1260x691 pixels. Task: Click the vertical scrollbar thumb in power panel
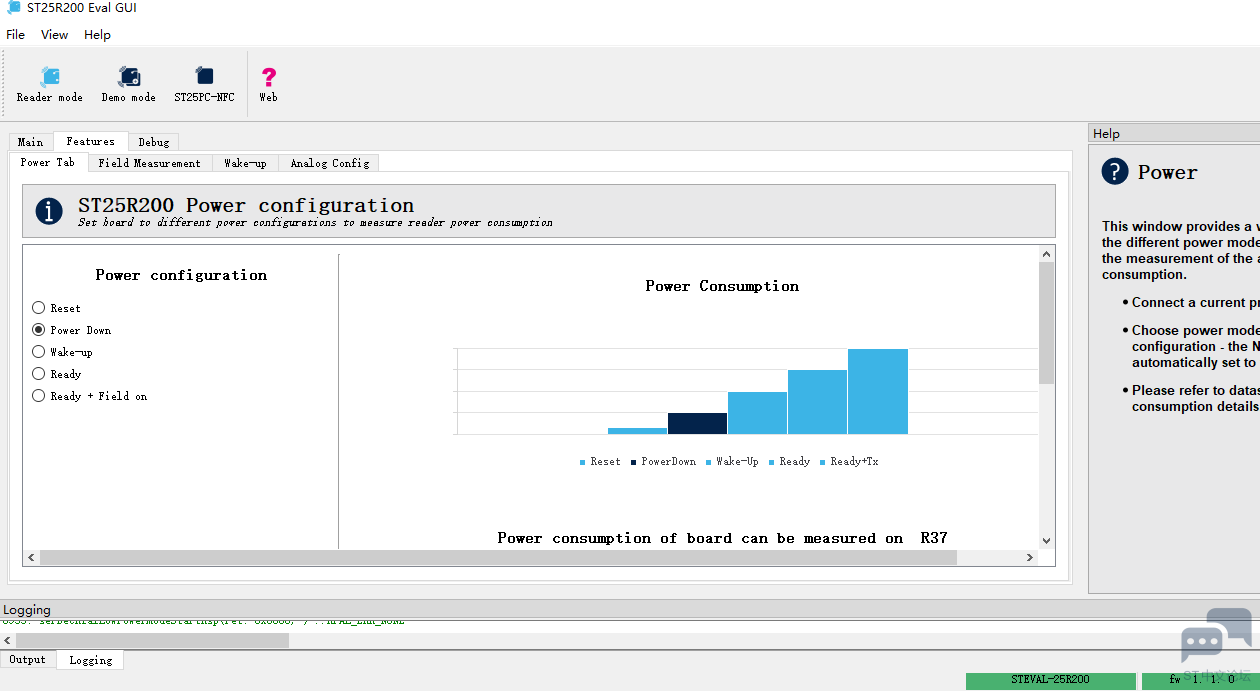[1047, 323]
